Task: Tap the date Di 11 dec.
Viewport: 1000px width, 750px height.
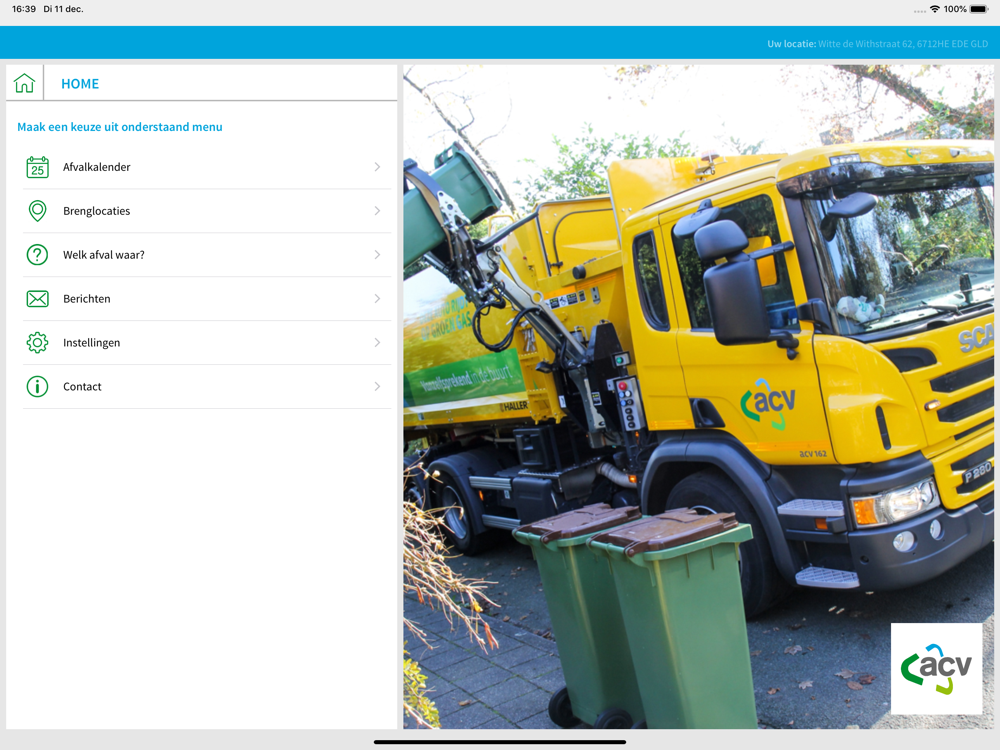Action: [x=63, y=9]
